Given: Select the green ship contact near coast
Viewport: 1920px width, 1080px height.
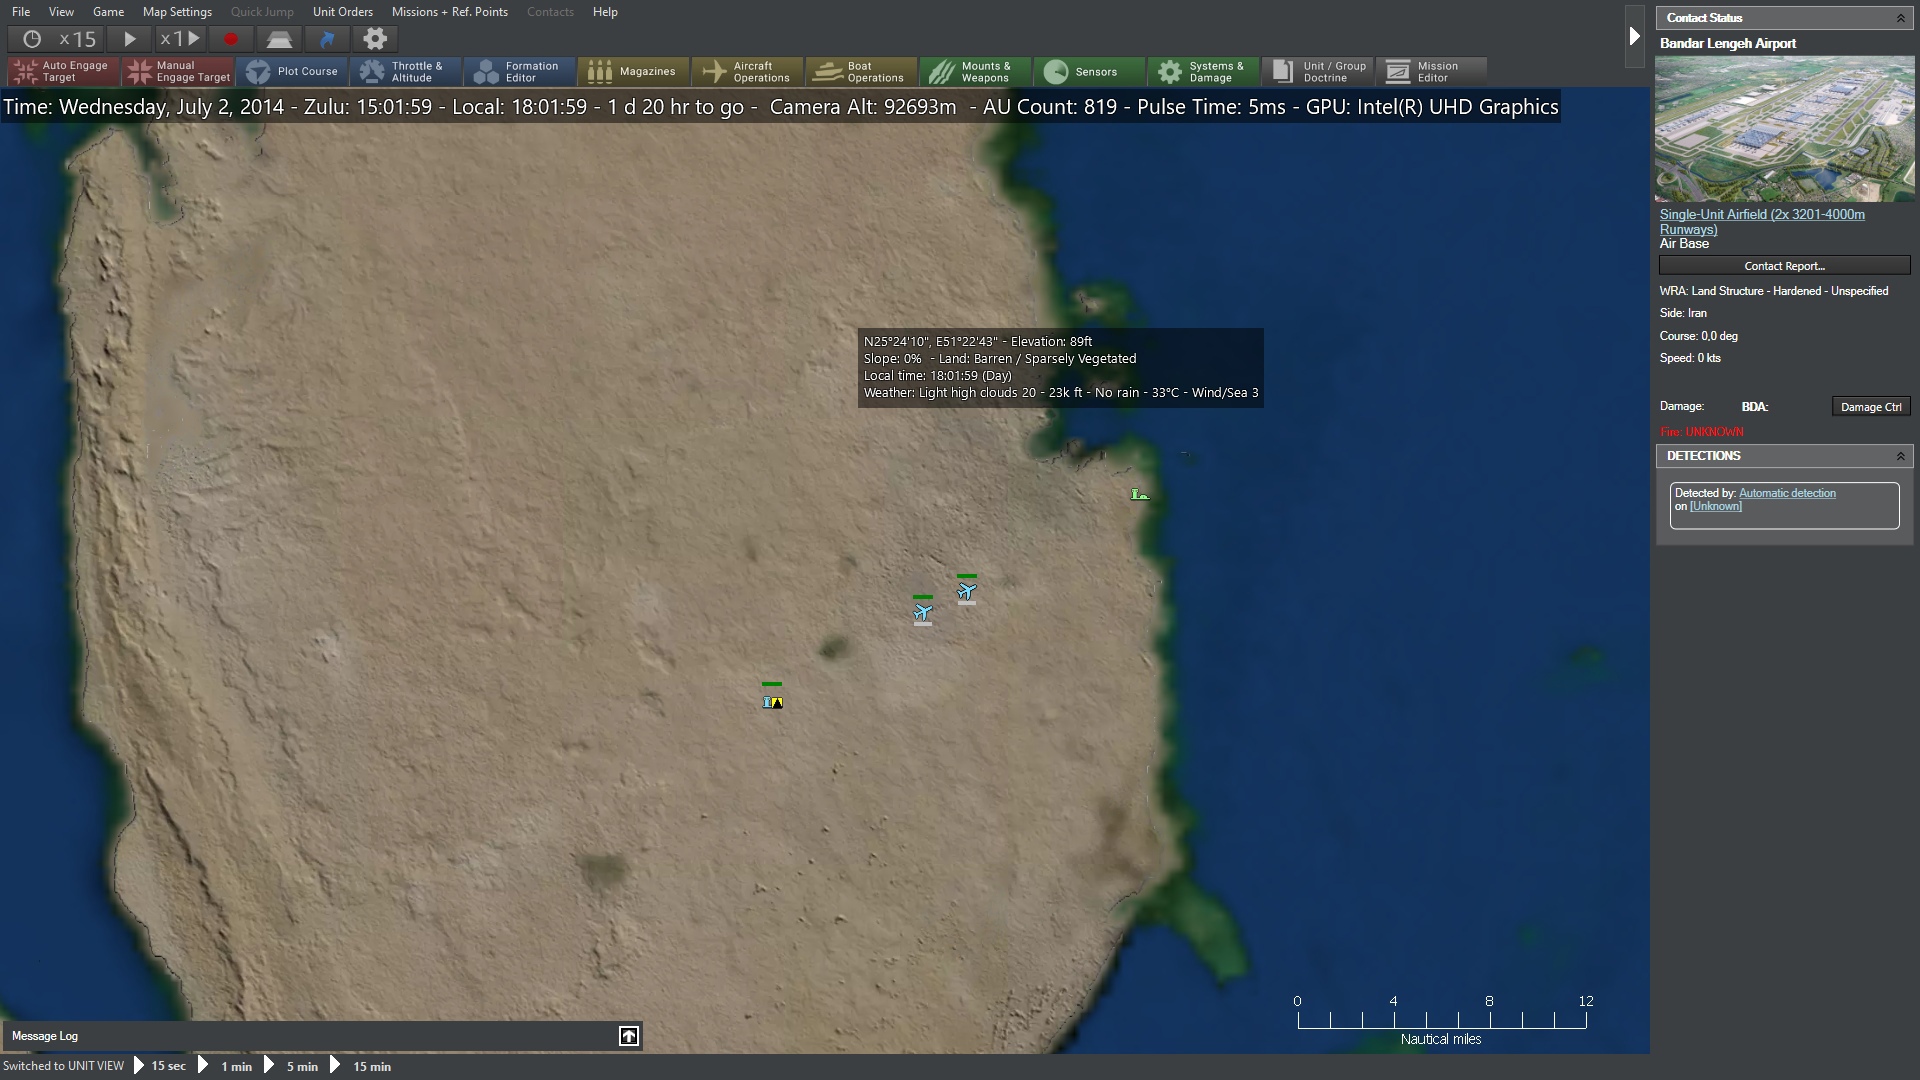Looking at the screenshot, I should 1139,494.
